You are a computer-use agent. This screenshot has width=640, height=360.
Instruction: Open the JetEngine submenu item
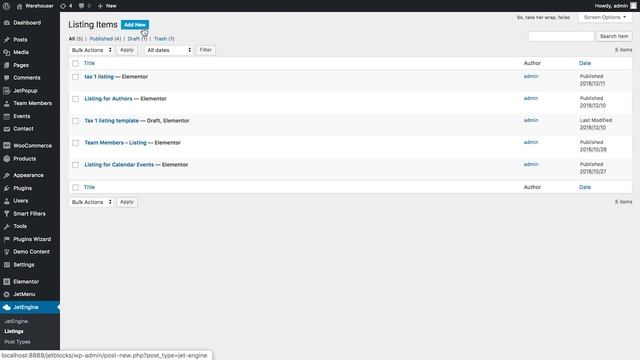coord(16,322)
